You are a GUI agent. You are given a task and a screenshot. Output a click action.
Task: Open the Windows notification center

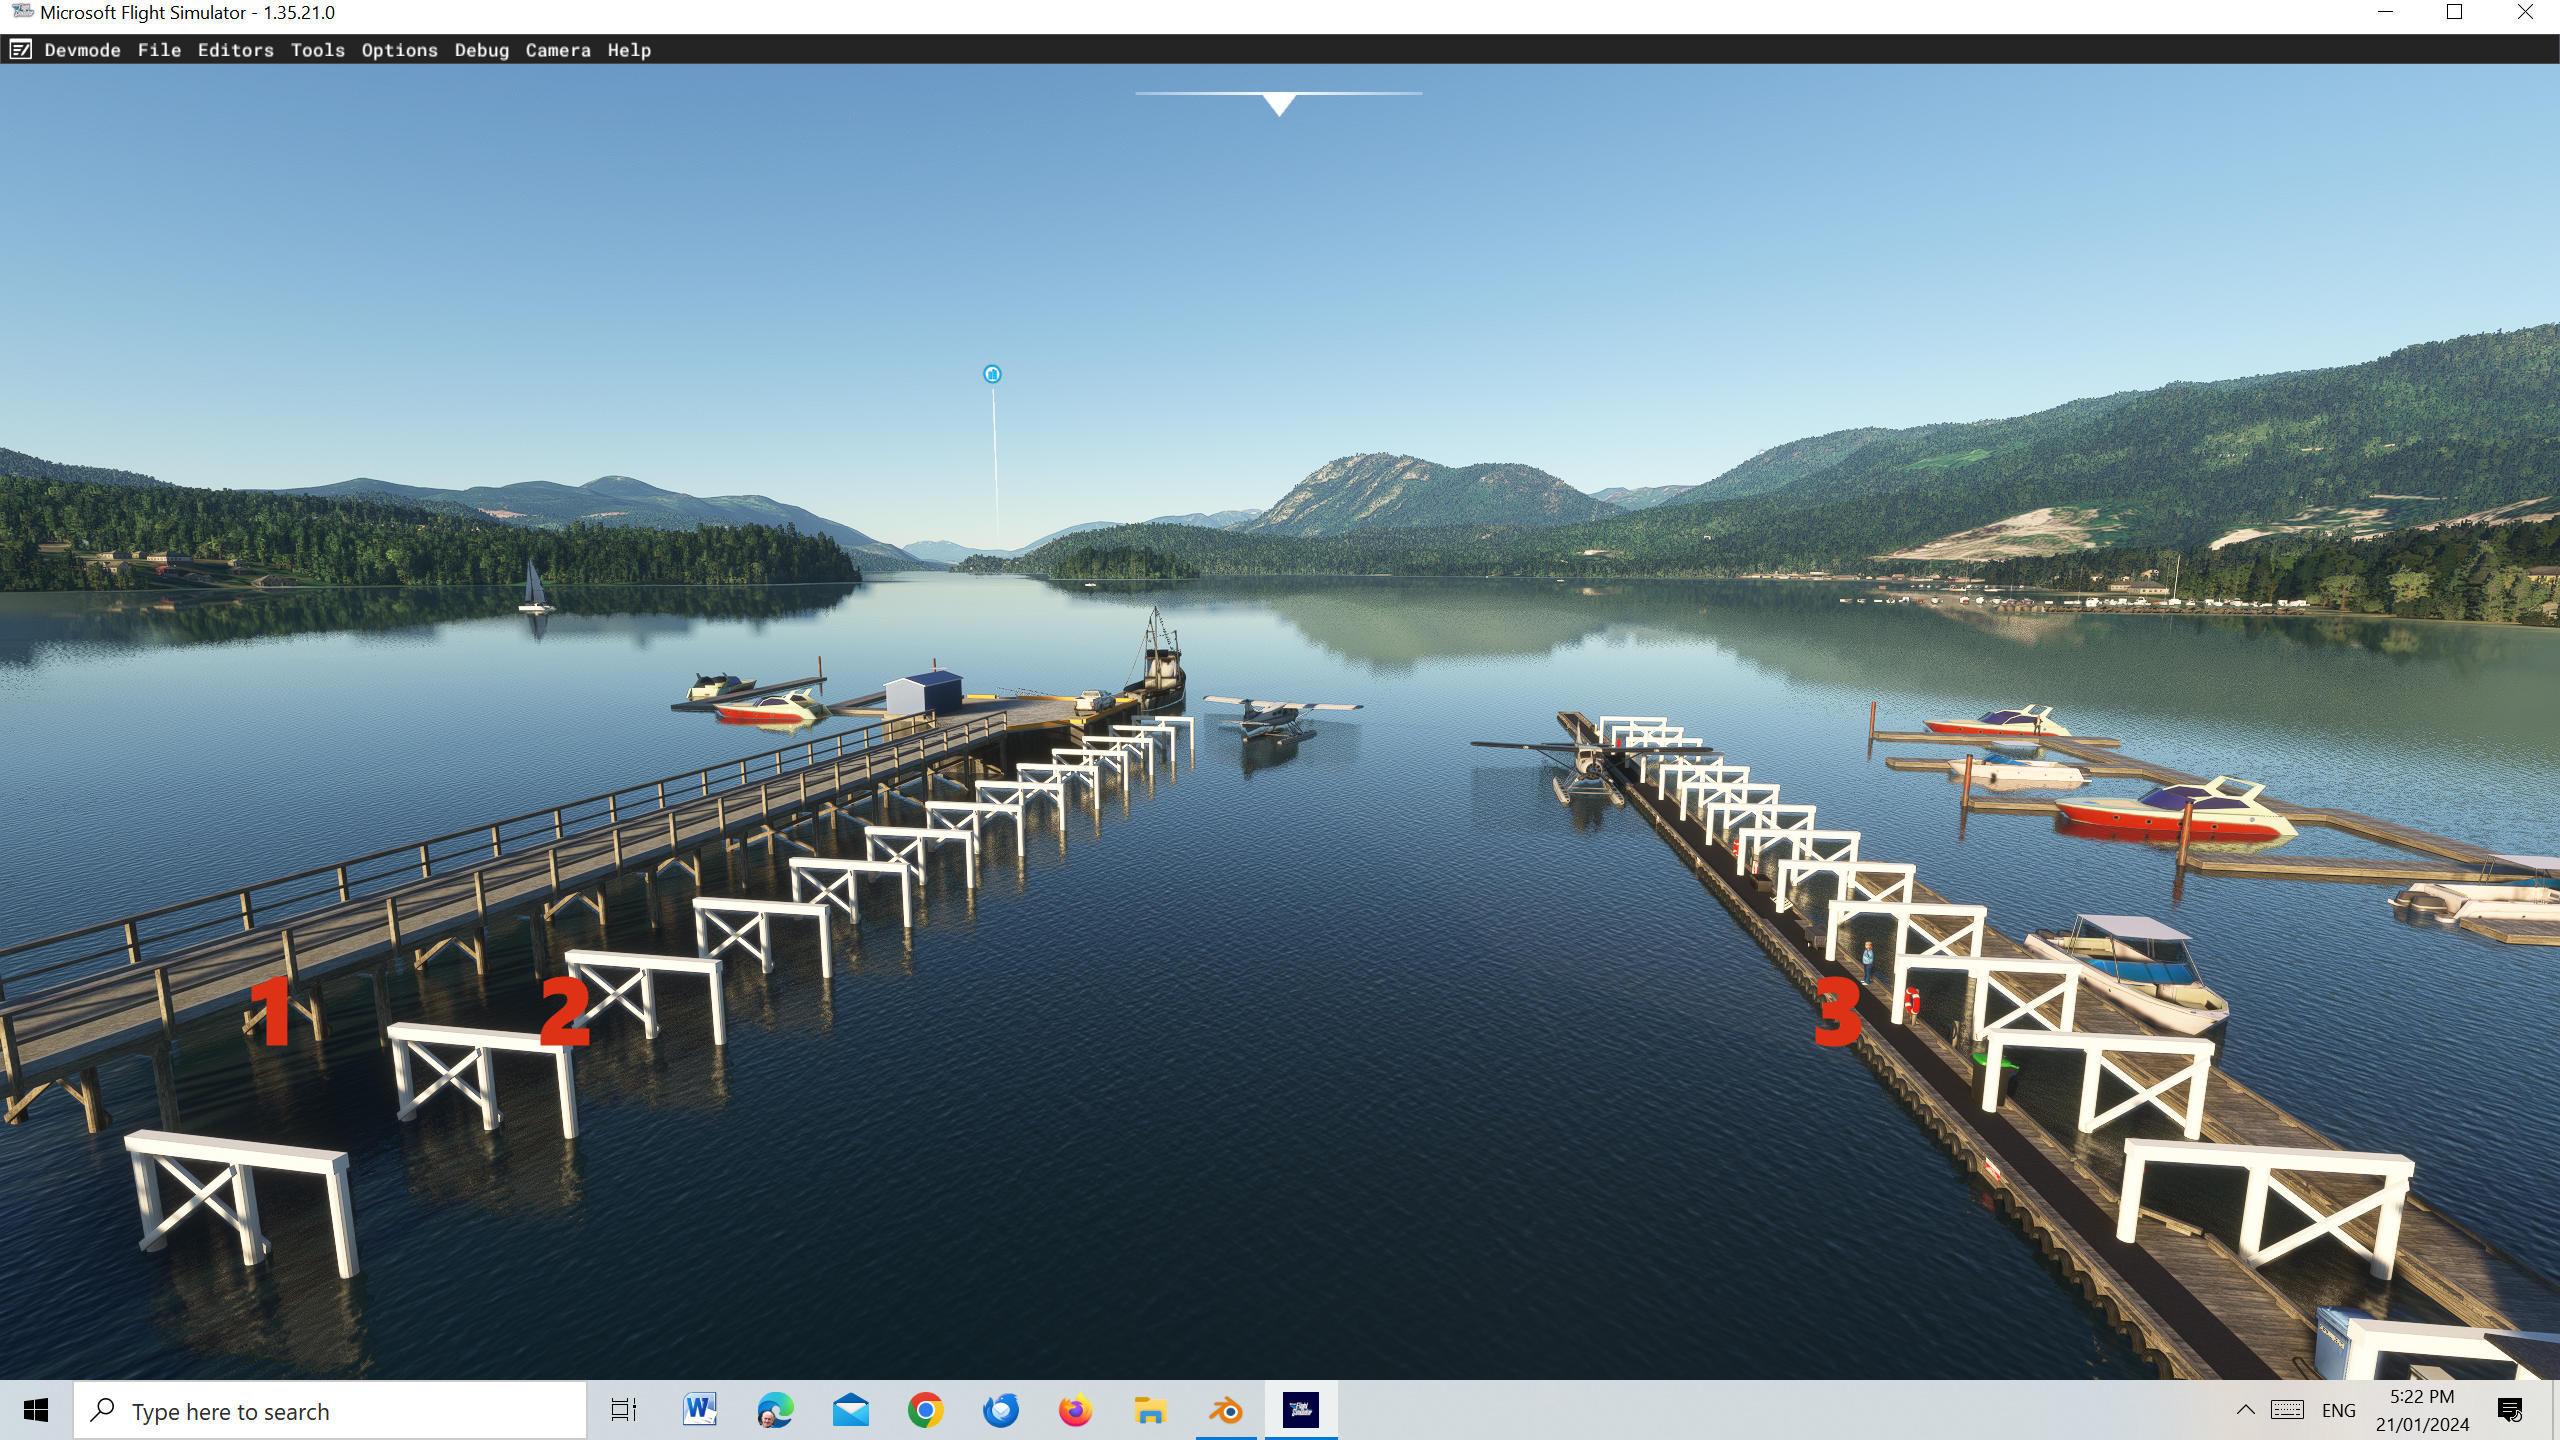click(2510, 1411)
